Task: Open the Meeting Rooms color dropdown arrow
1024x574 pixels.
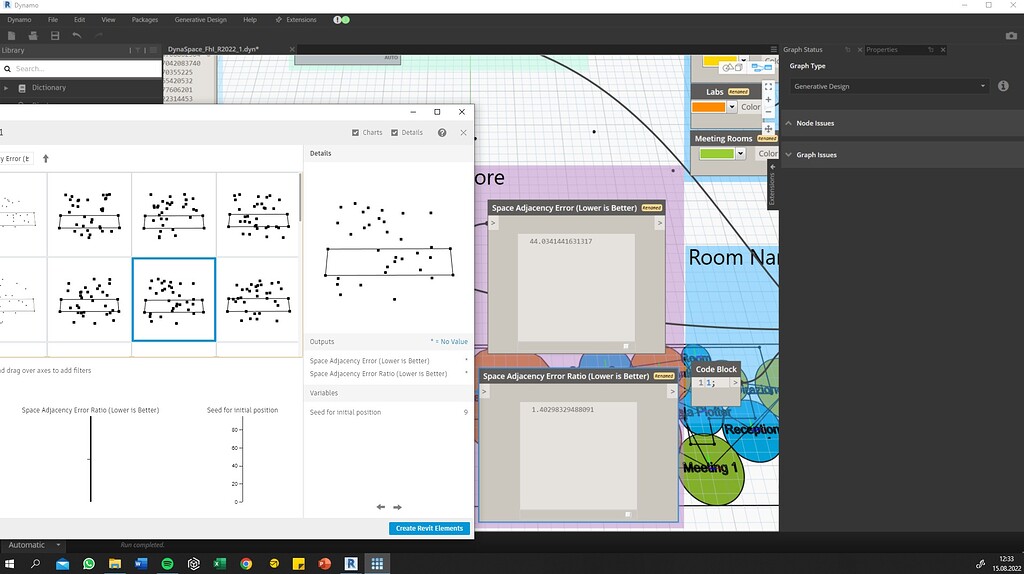Action: 740,154
